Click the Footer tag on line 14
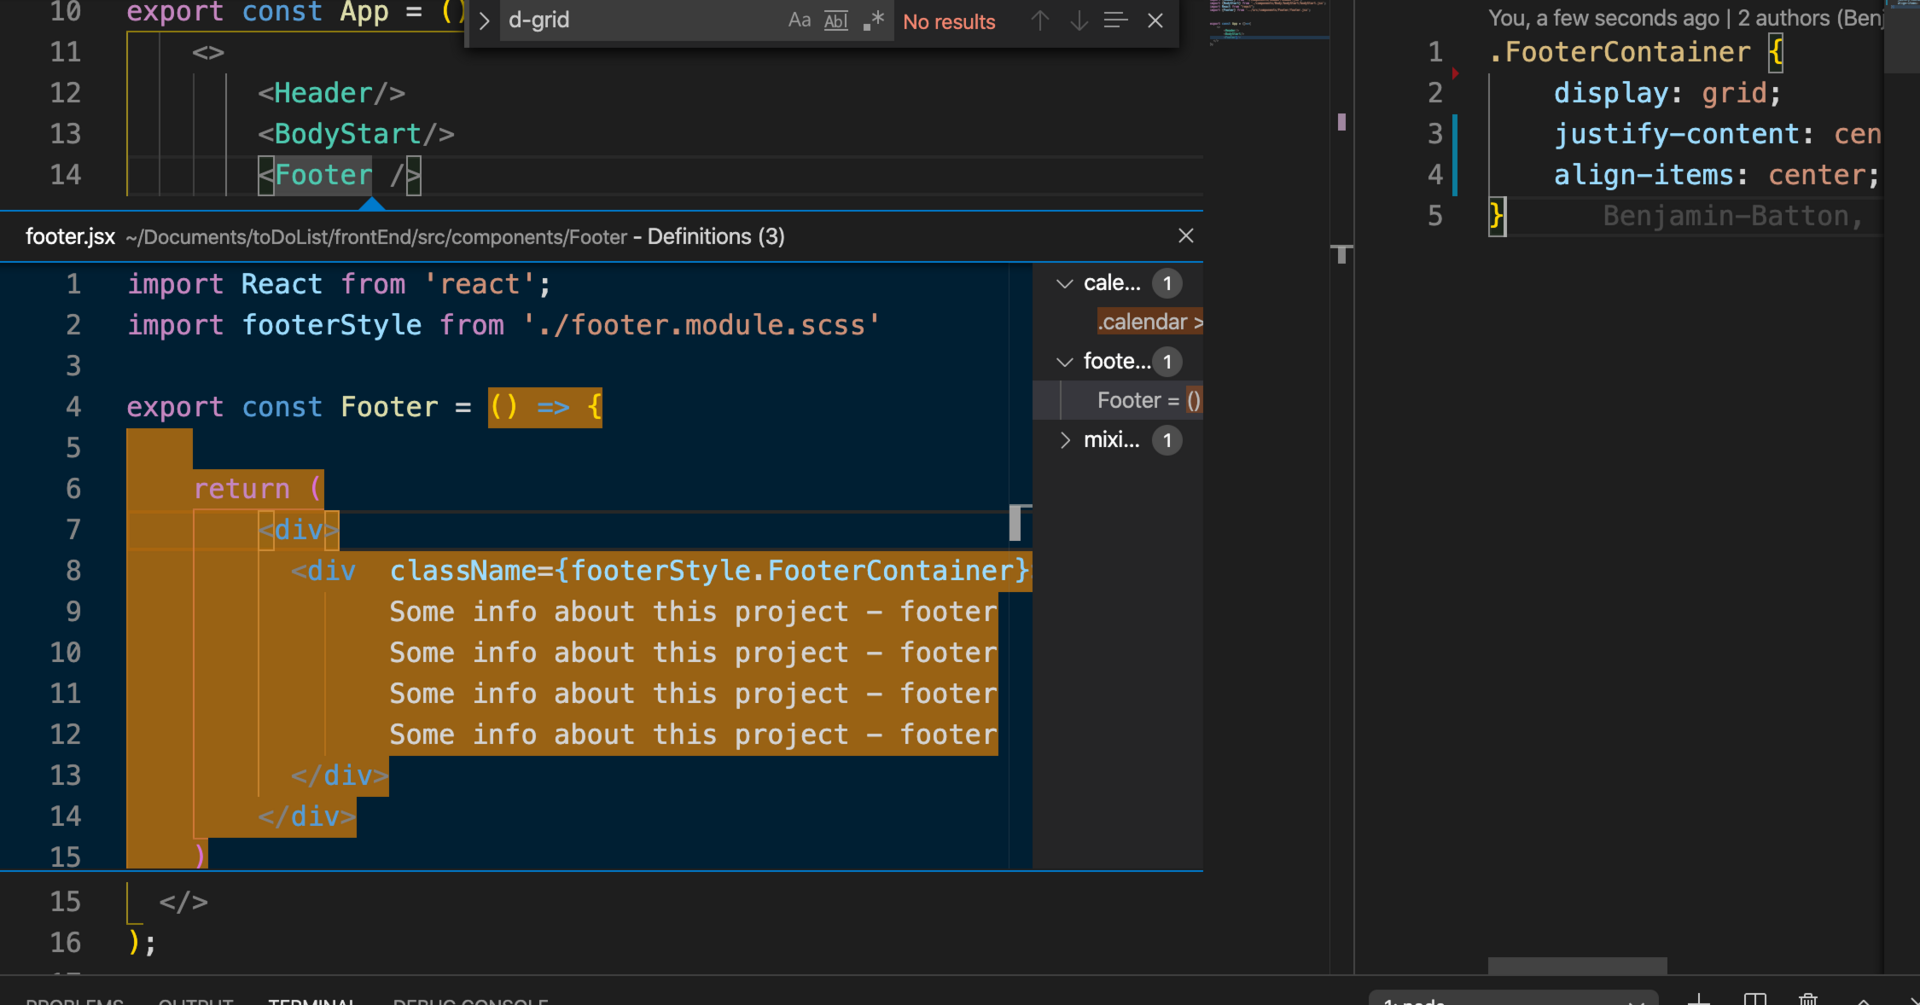The height and width of the screenshot is (1005, 1920). (323, 175)
